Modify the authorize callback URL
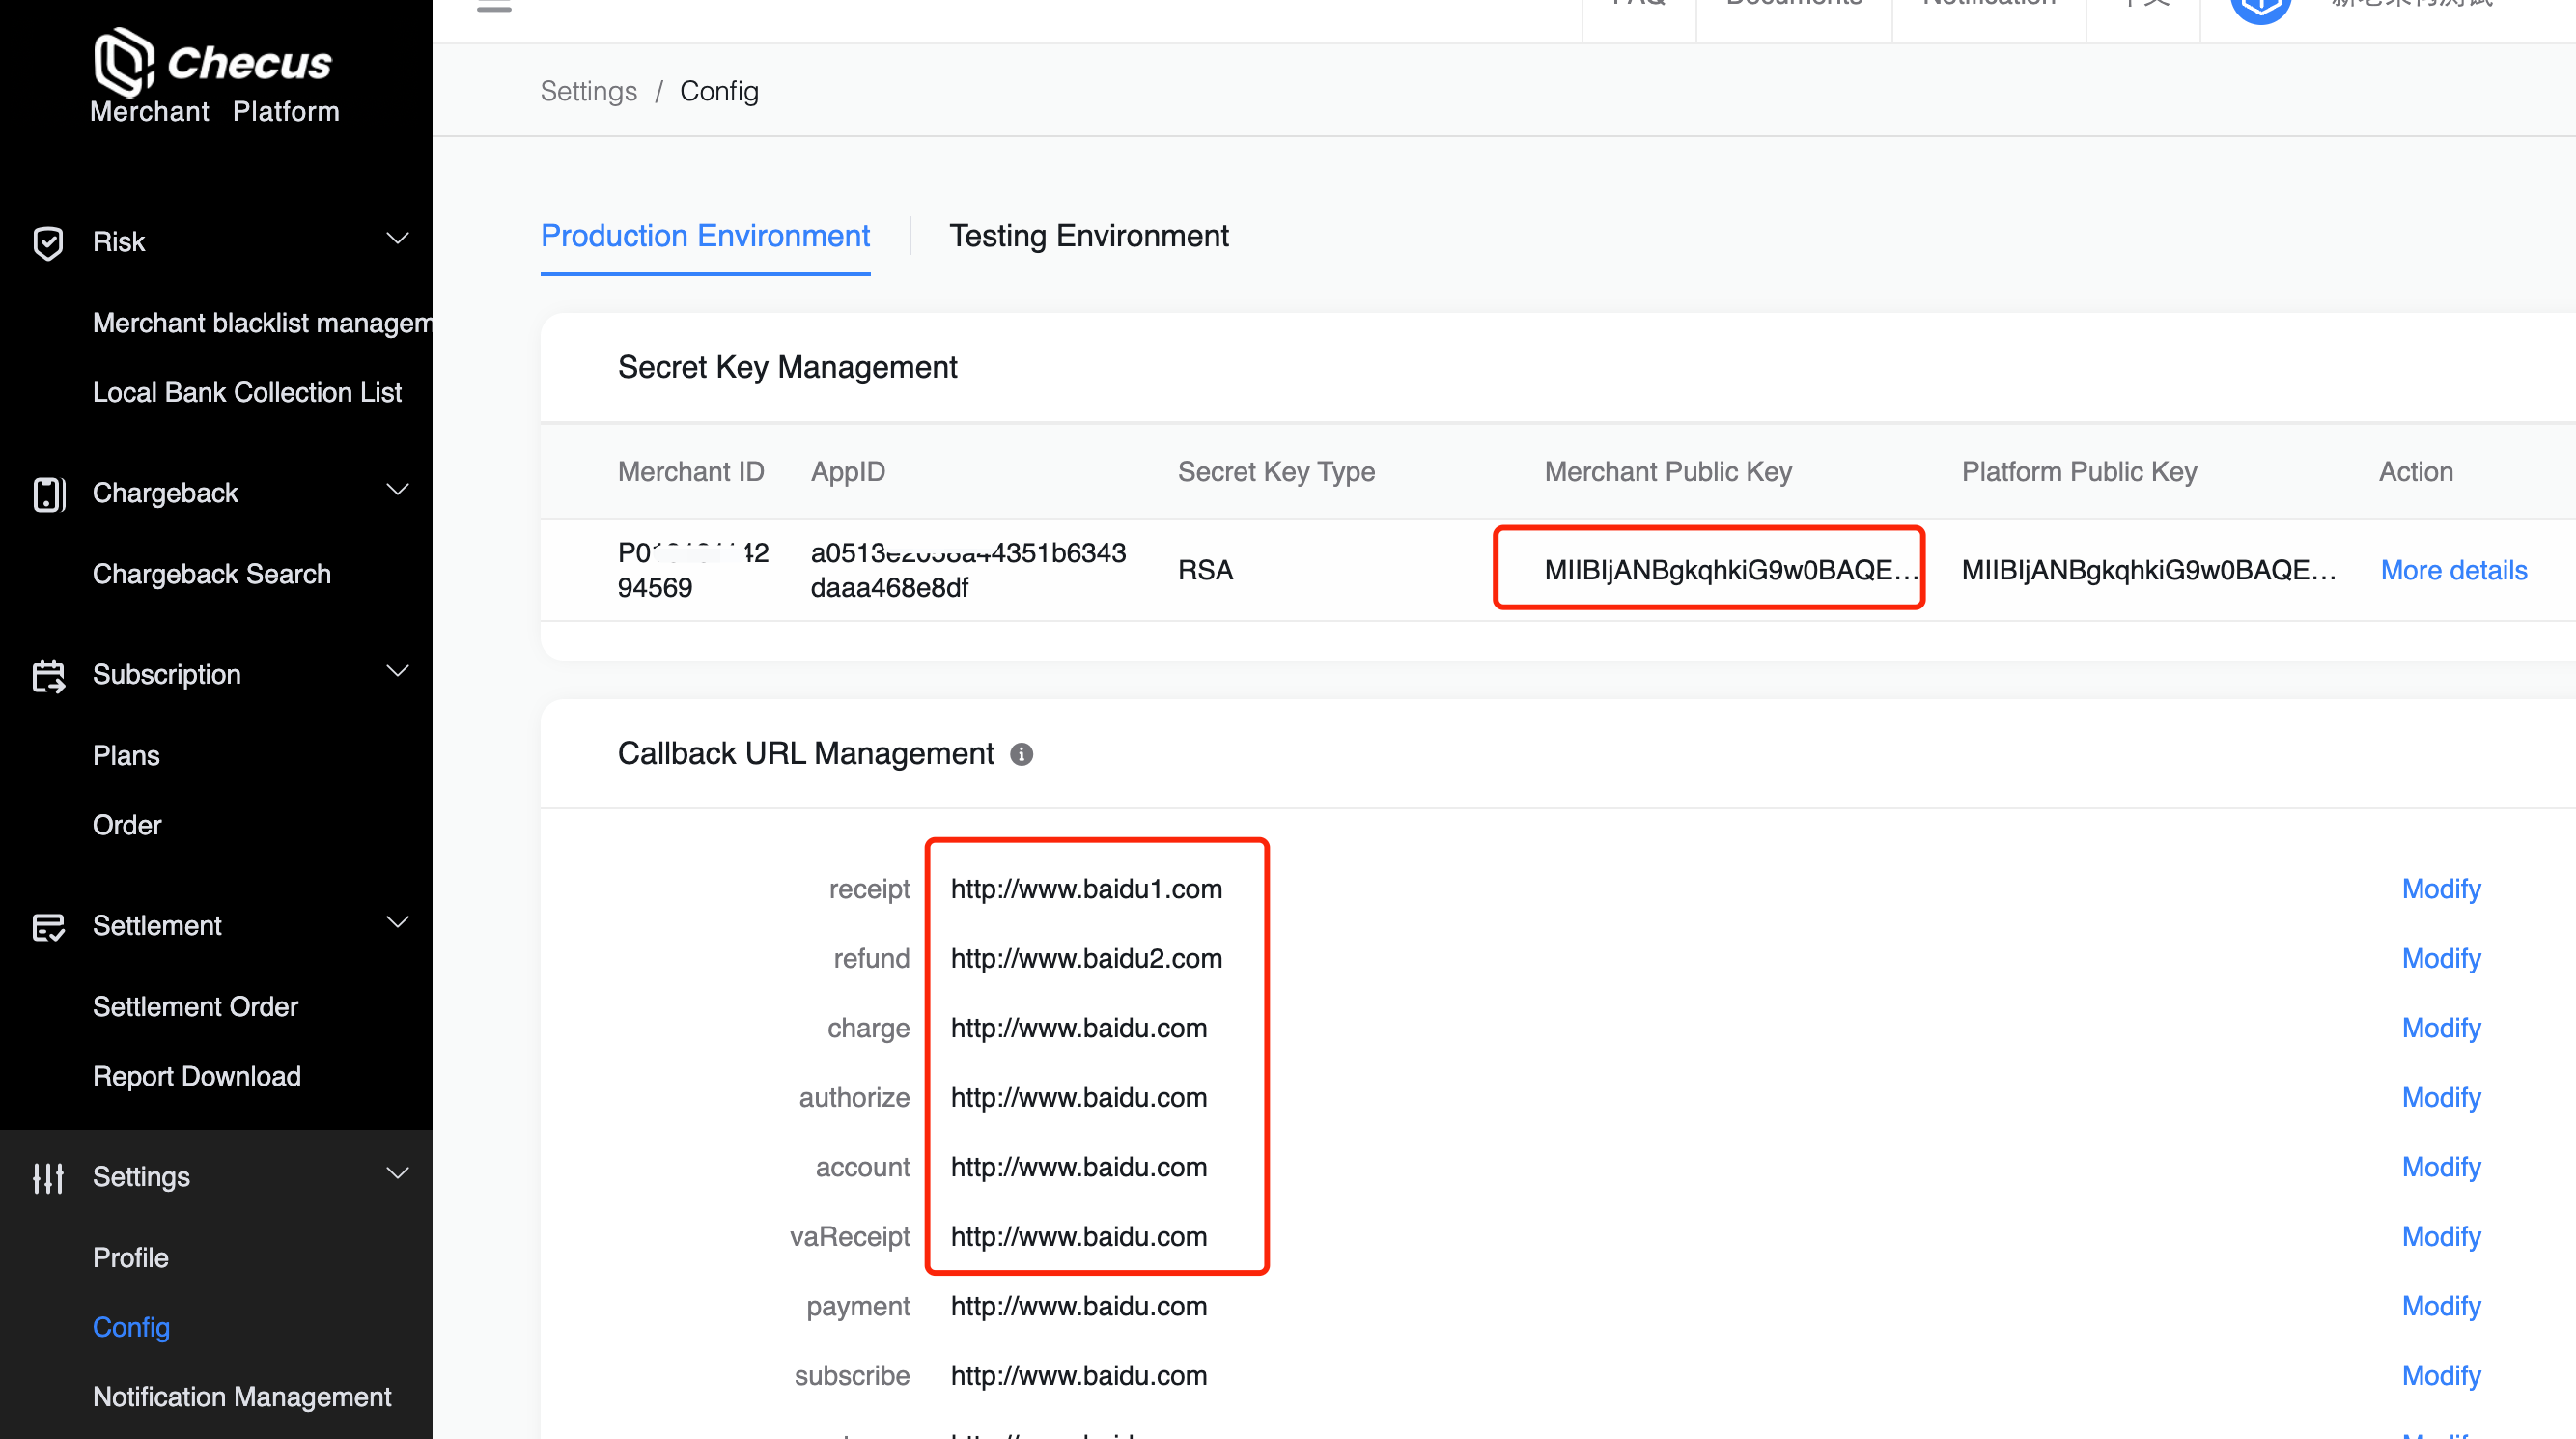Viewport: 2576px width, 1439px height. [x=2441, y=1098]
